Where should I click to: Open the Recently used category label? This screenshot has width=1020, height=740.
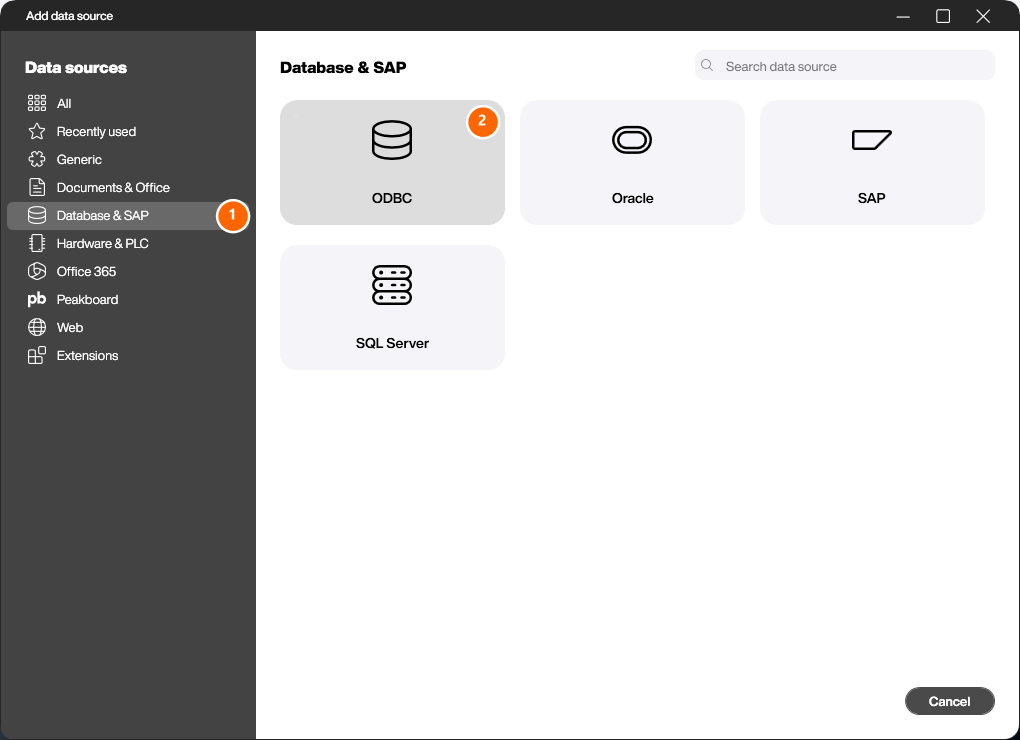point(96,131)
